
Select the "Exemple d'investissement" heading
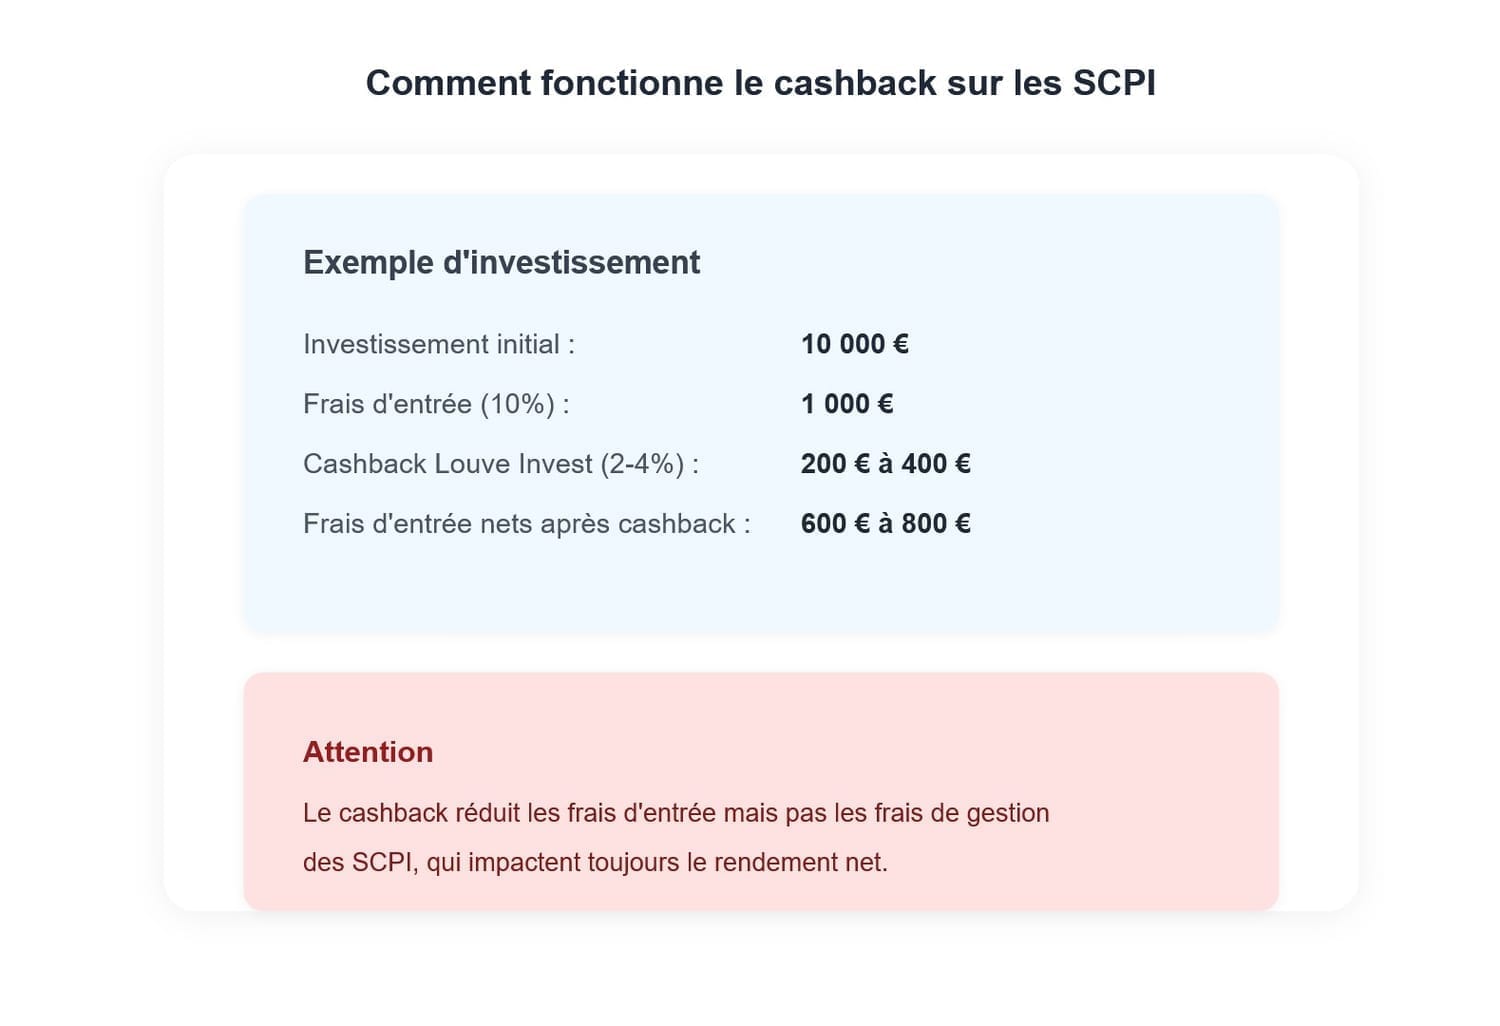[x=501, y=262]
